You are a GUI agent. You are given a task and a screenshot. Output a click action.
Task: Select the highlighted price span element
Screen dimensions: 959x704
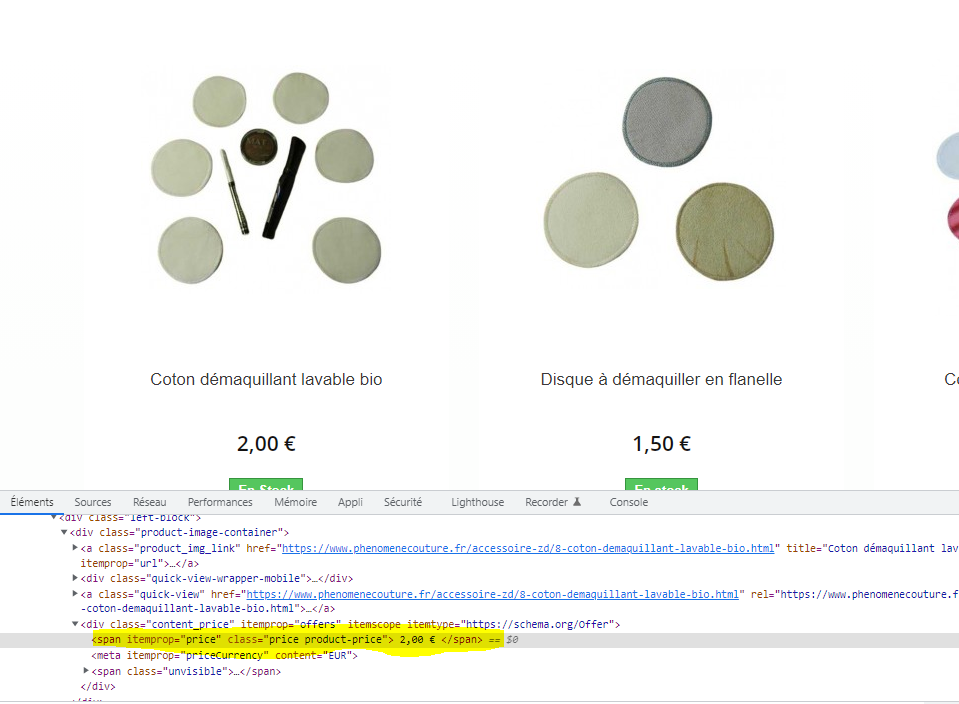(300, 639)
